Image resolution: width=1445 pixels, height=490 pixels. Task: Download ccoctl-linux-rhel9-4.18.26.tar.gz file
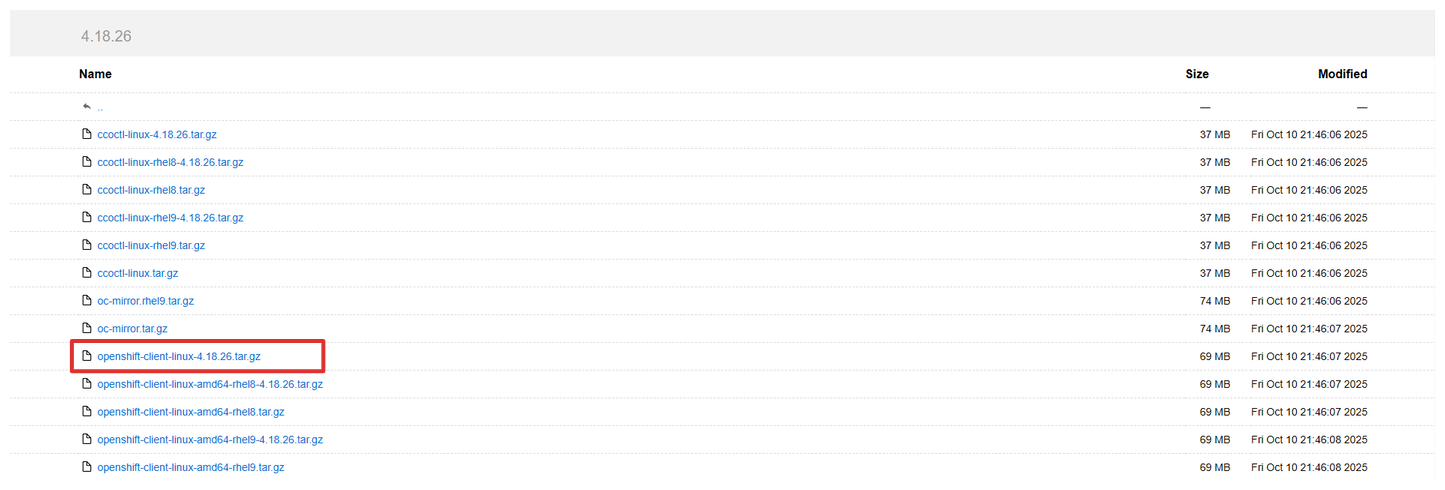pyautogui.click(x=170, y=217)
